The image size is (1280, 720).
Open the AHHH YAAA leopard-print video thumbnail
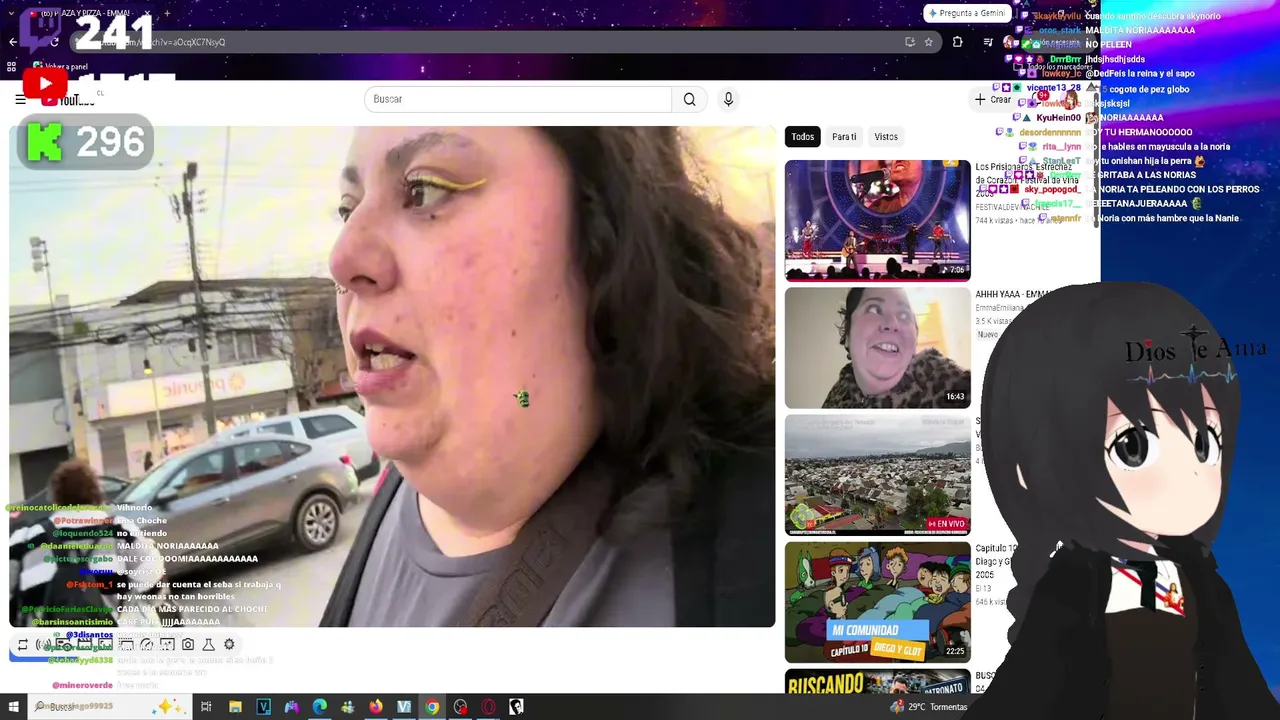pos(877,348)
